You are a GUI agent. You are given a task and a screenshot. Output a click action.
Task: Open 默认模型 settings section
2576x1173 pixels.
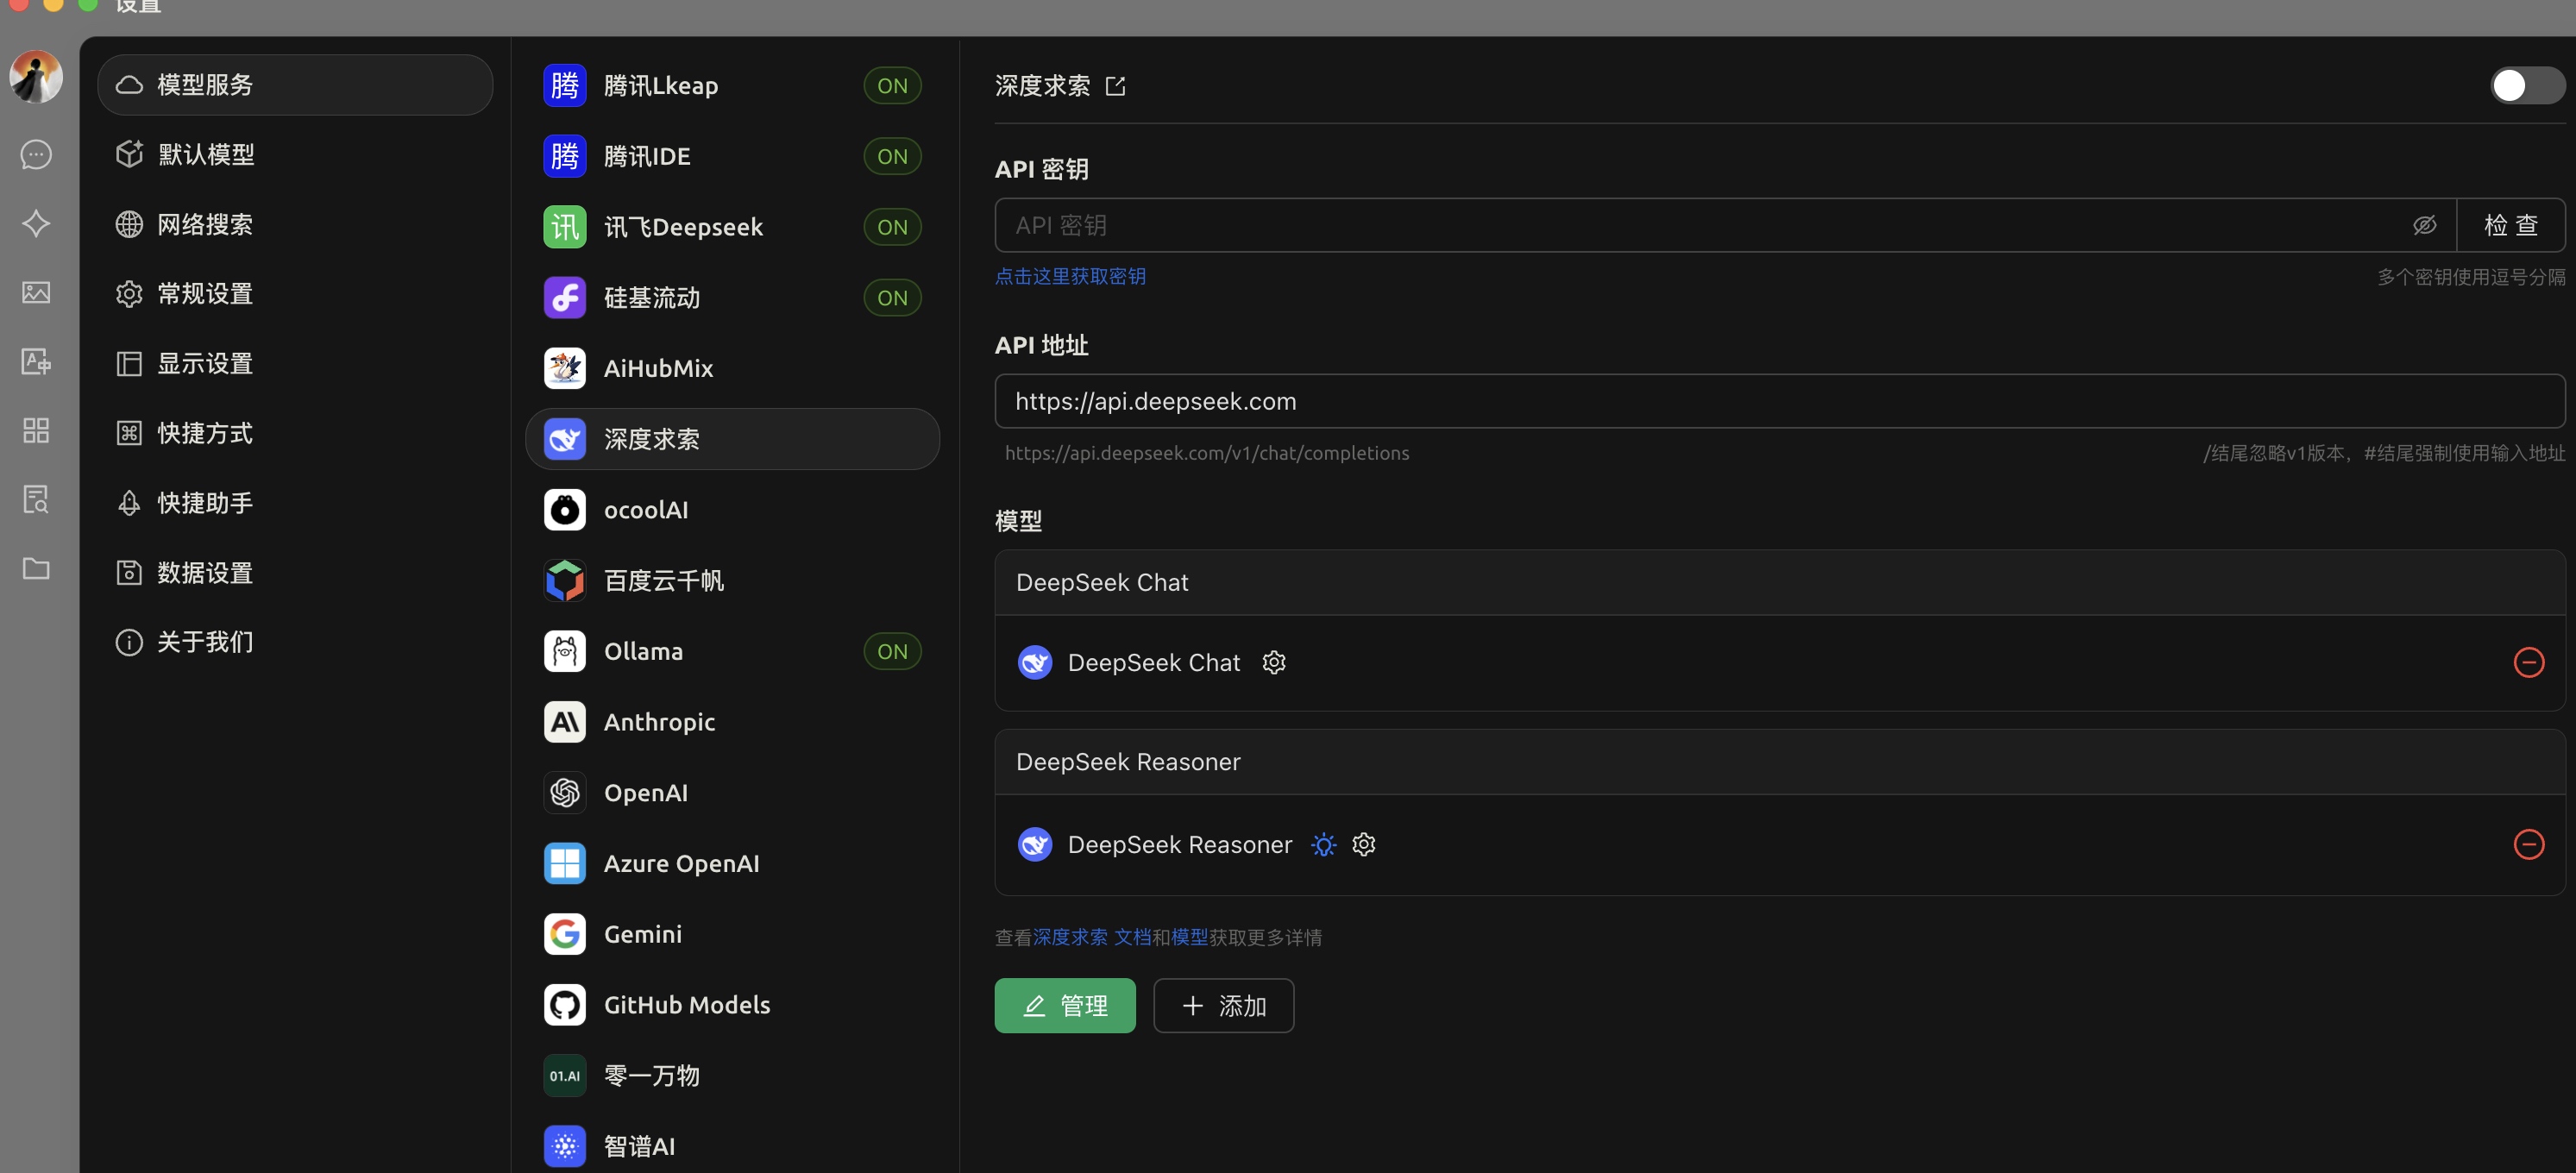[295, 154]
